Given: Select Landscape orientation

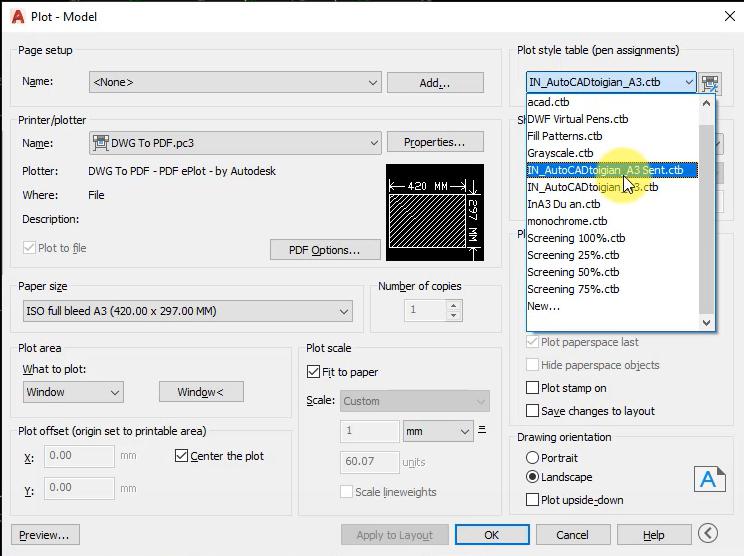Looking at the screenshot, I should (532, 477).
